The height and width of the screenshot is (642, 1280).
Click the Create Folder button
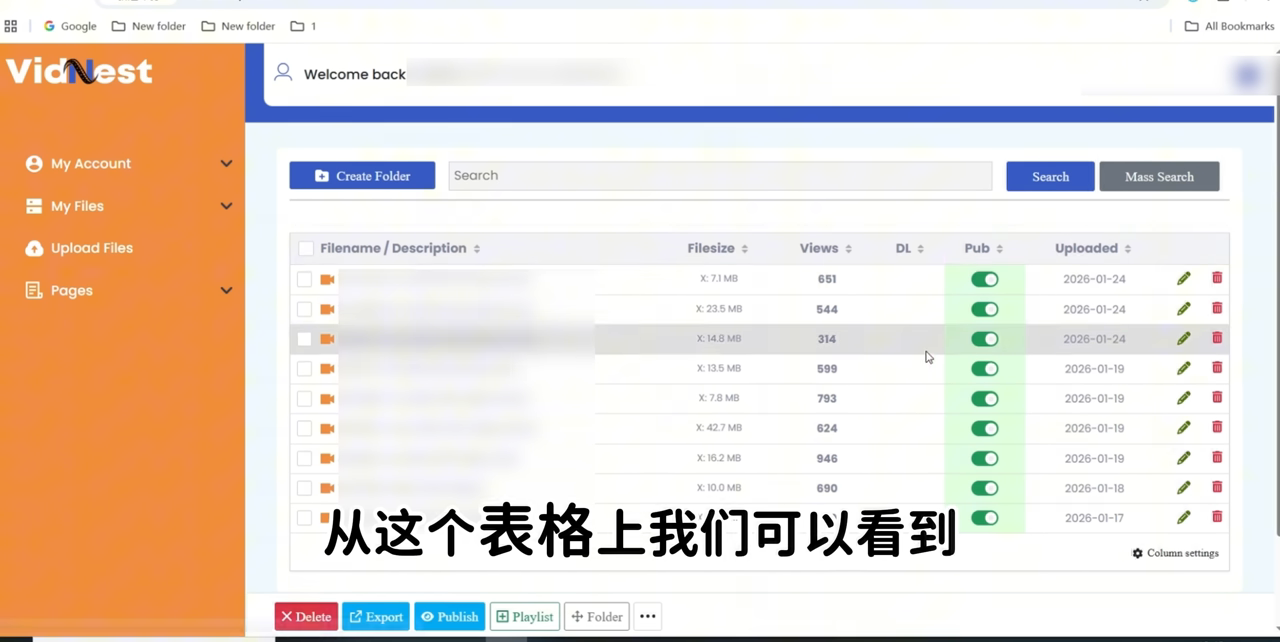(362, 175)
